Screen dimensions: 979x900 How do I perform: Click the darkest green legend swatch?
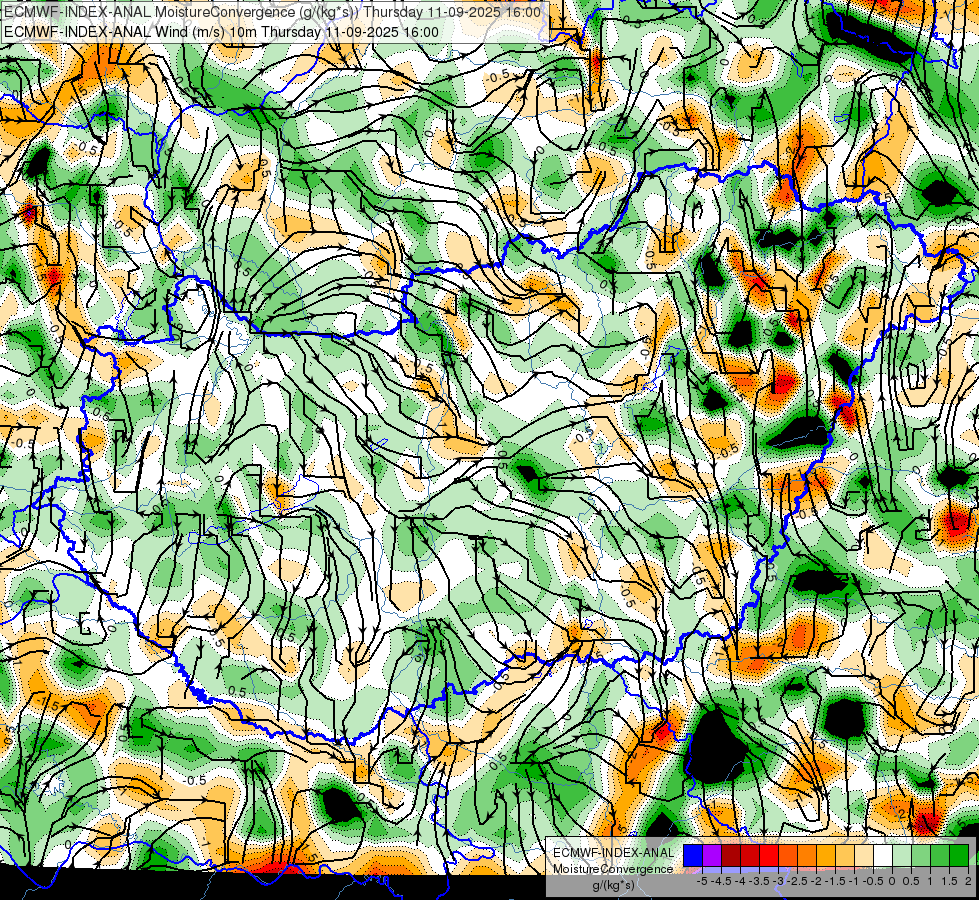[x=959, y=856]
